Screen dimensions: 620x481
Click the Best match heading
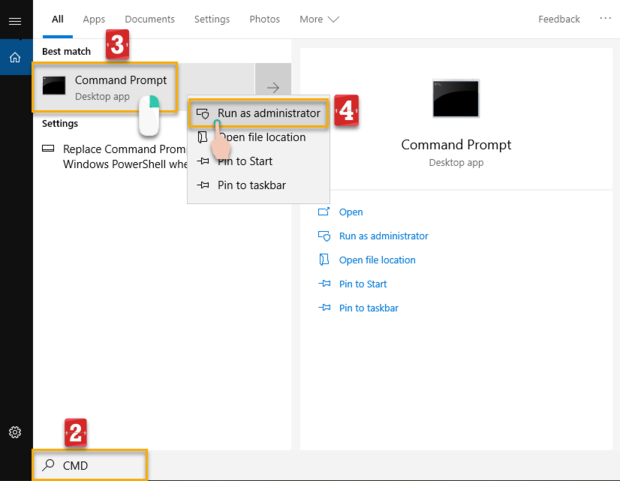66,51
